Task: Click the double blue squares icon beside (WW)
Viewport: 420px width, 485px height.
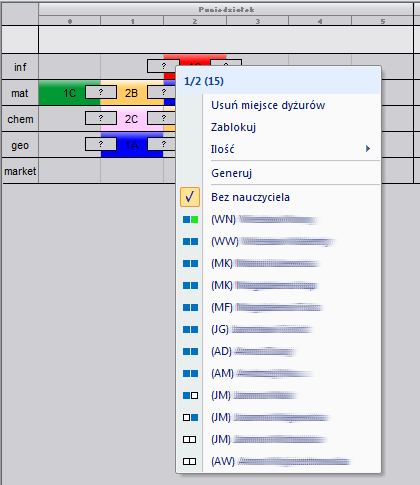Action: (x=190, y=241)
